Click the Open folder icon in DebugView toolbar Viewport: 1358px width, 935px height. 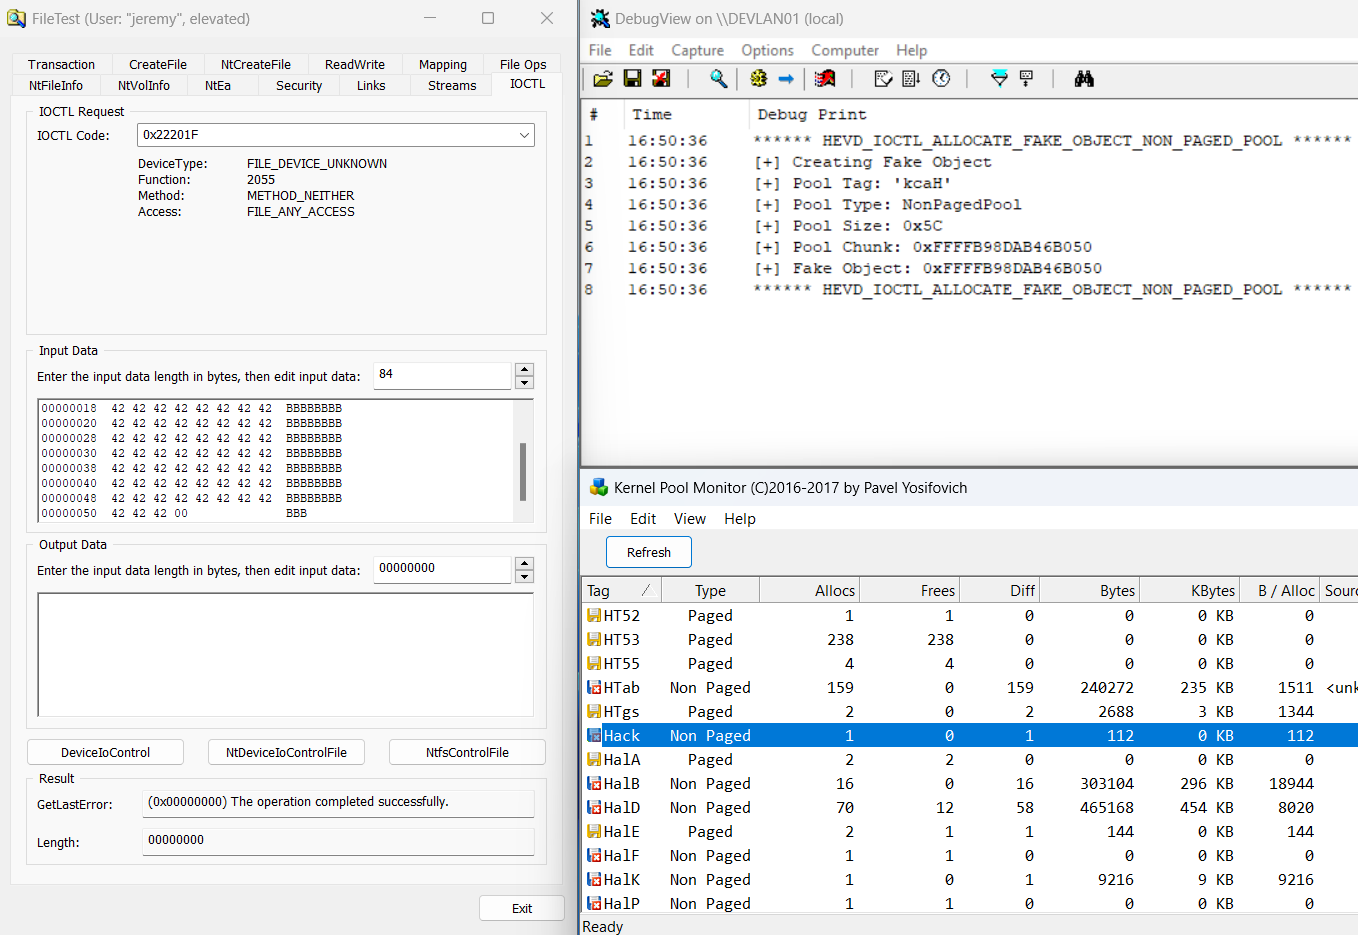(603, 78)
